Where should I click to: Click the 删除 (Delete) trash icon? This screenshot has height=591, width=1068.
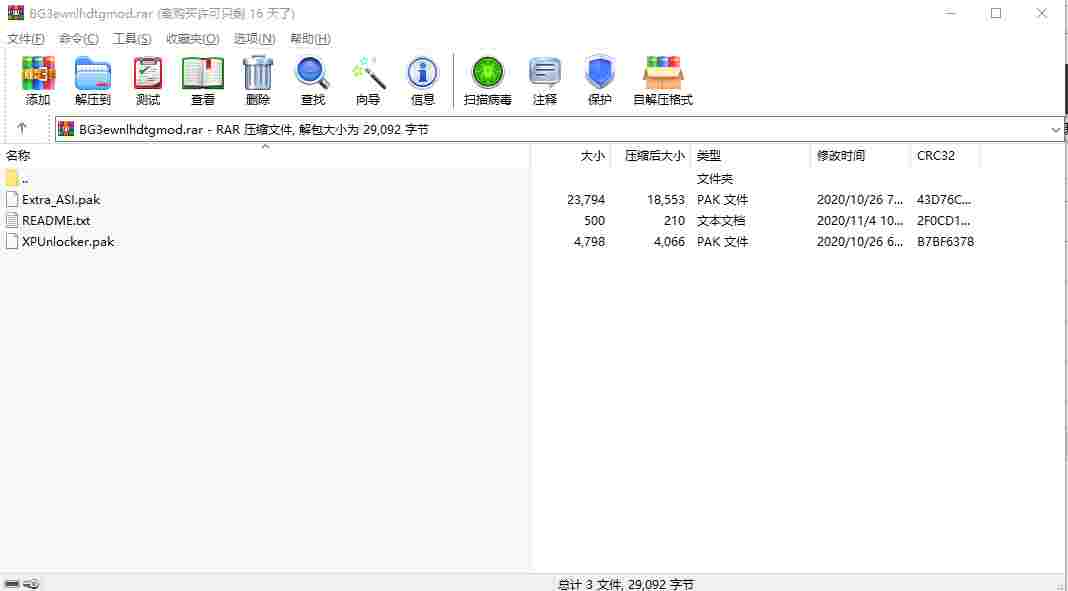pyautogui.click(x=257, y=74)
